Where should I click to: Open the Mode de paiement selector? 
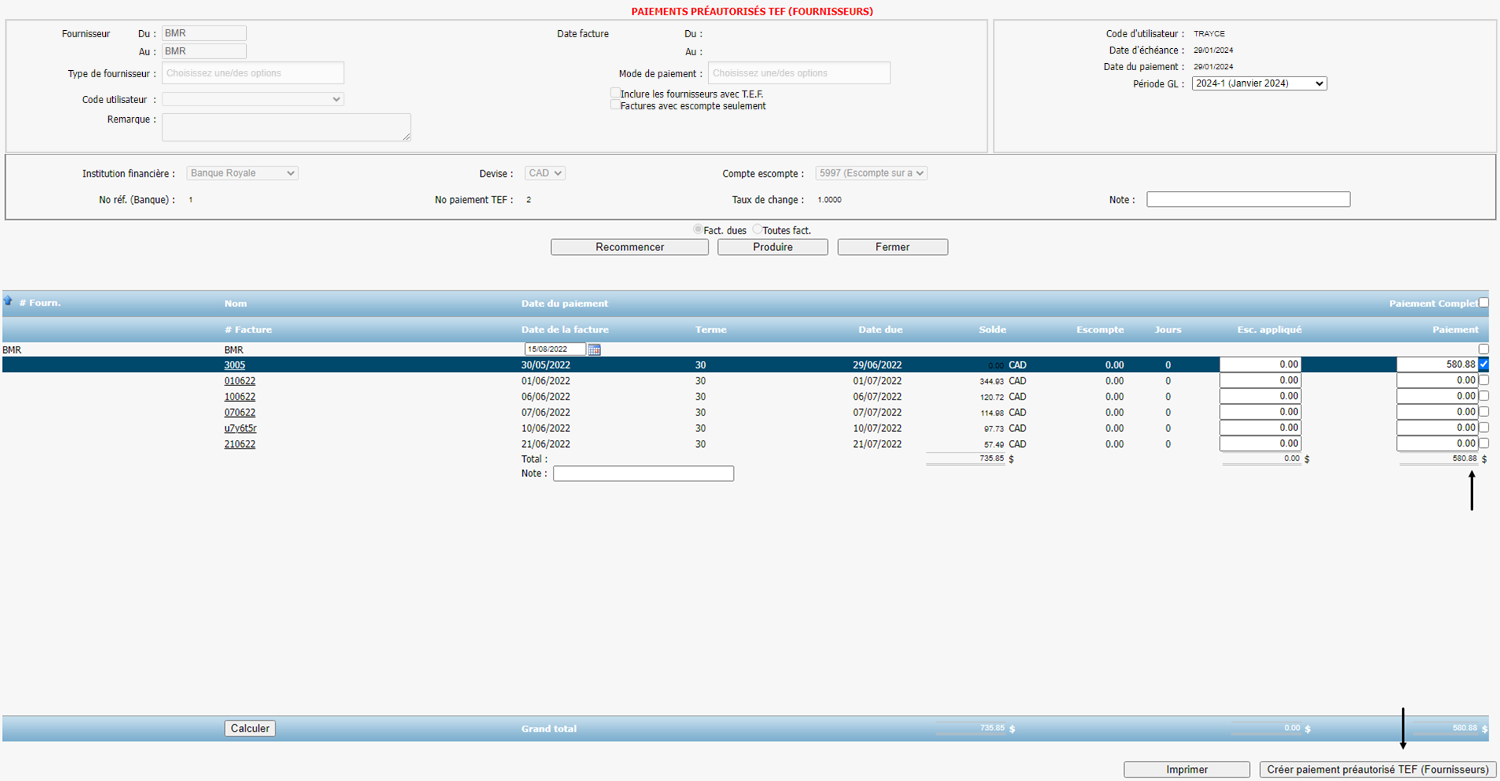point(798,73)
